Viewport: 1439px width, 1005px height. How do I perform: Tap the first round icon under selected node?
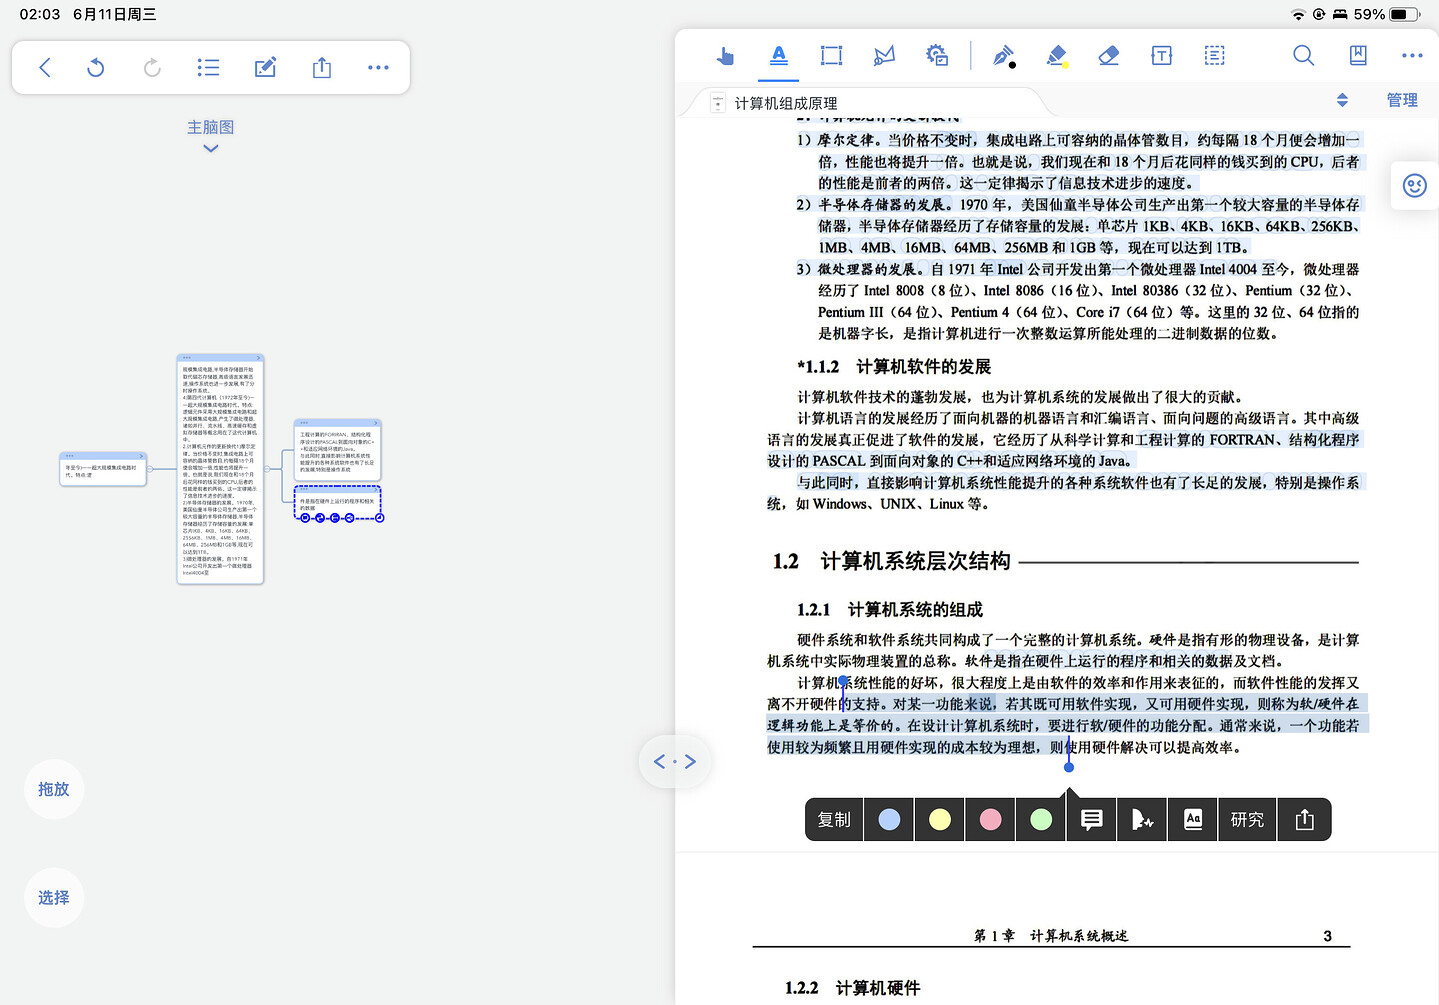coord(306,518)
